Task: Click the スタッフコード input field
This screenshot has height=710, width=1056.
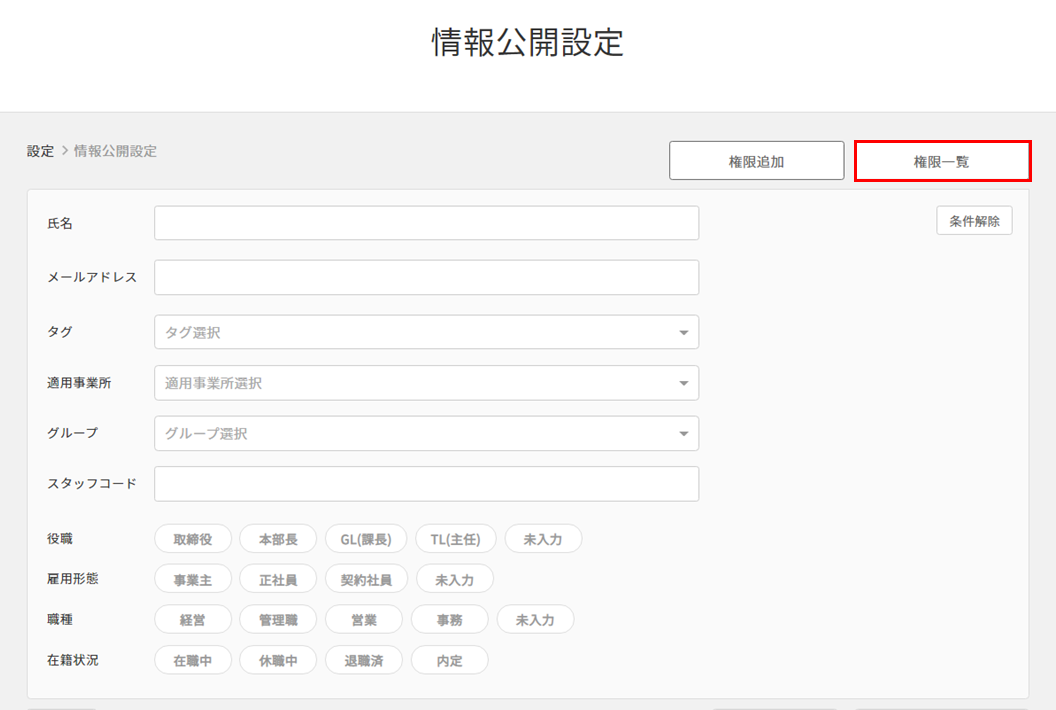Action: coord(426,484)
